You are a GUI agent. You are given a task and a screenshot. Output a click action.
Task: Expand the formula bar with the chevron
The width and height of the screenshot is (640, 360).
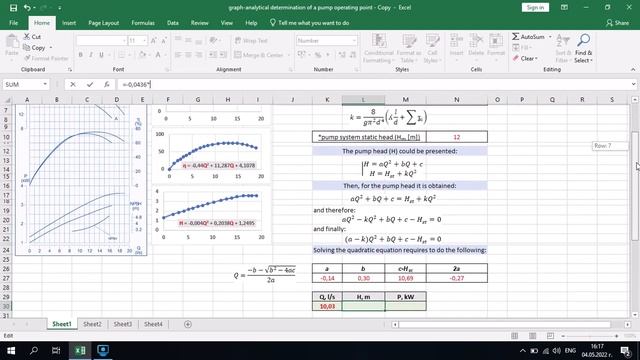[x=633, y=84]
